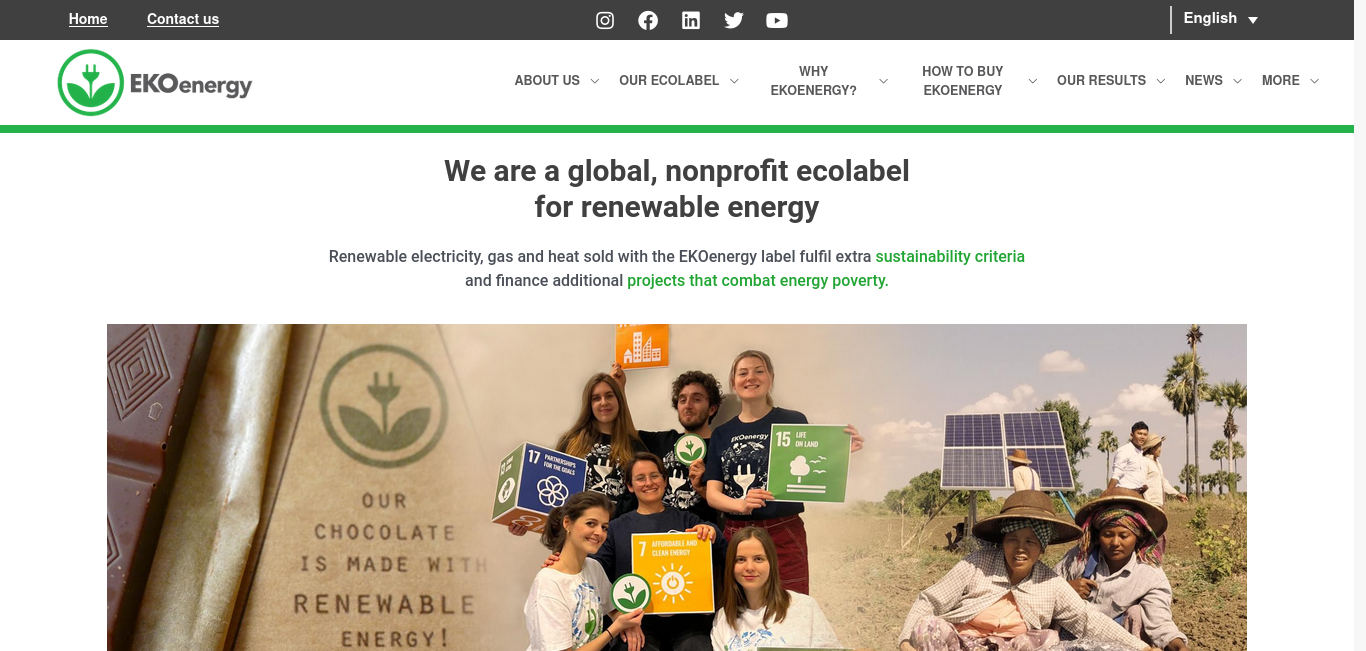The image size is (1366, 651).
Task: Open the YouTube social icon
Action: pos(777,20)
